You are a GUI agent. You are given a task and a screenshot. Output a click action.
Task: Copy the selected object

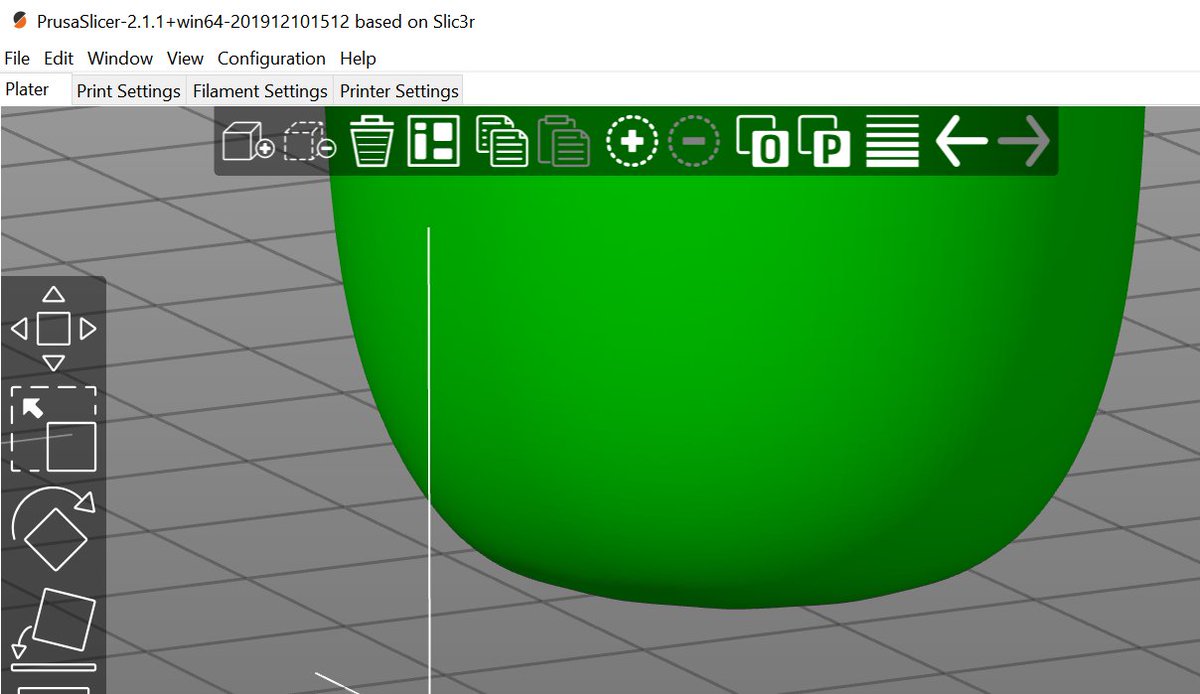tap(503, 141)
